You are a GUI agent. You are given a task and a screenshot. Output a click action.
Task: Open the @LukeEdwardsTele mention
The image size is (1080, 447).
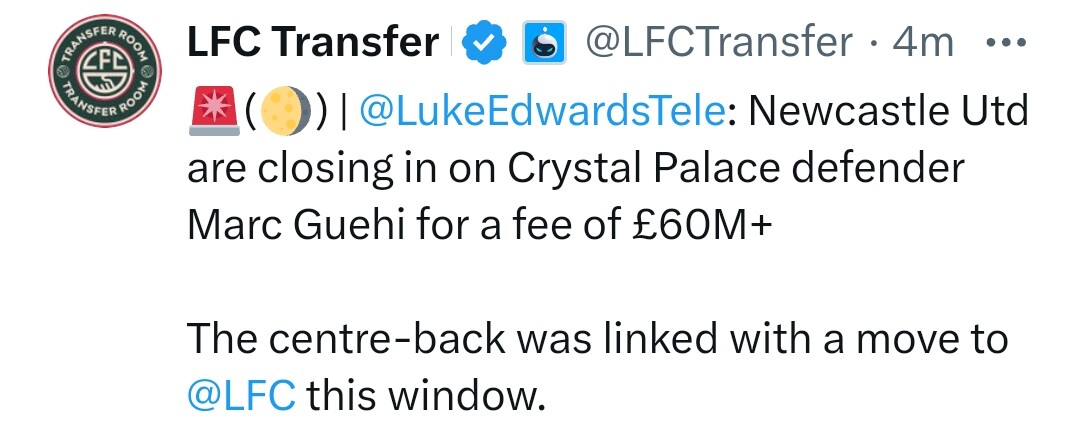coord(541,113)
